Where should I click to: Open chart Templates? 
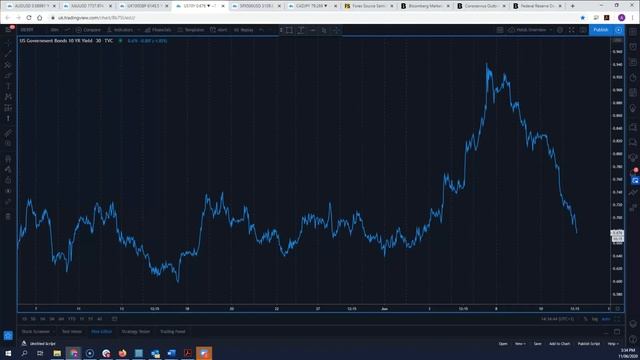(x=191, y=30)
